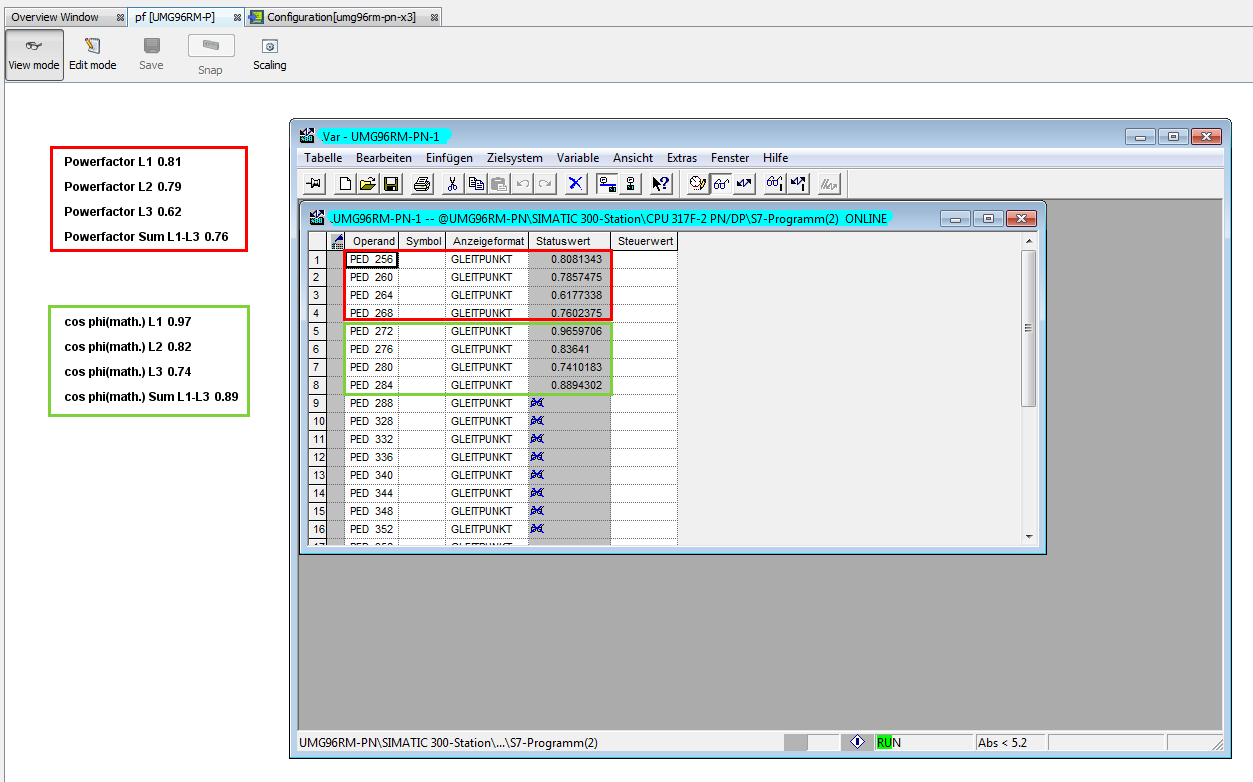Open the Configuration[umg96rm-pn-x3] tab
Viewport: 1253px width, 782px height.
click(x=340, y=17)
